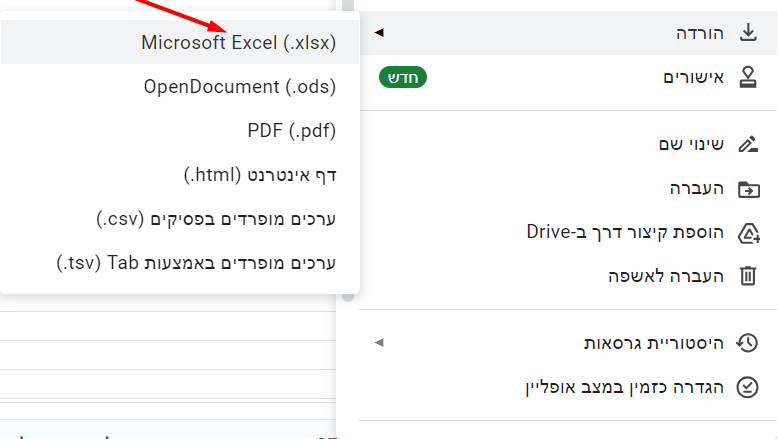The height and width of the screenshot is (439, 778).
Task: Click the green חדש badge
Action: [403, 77]
